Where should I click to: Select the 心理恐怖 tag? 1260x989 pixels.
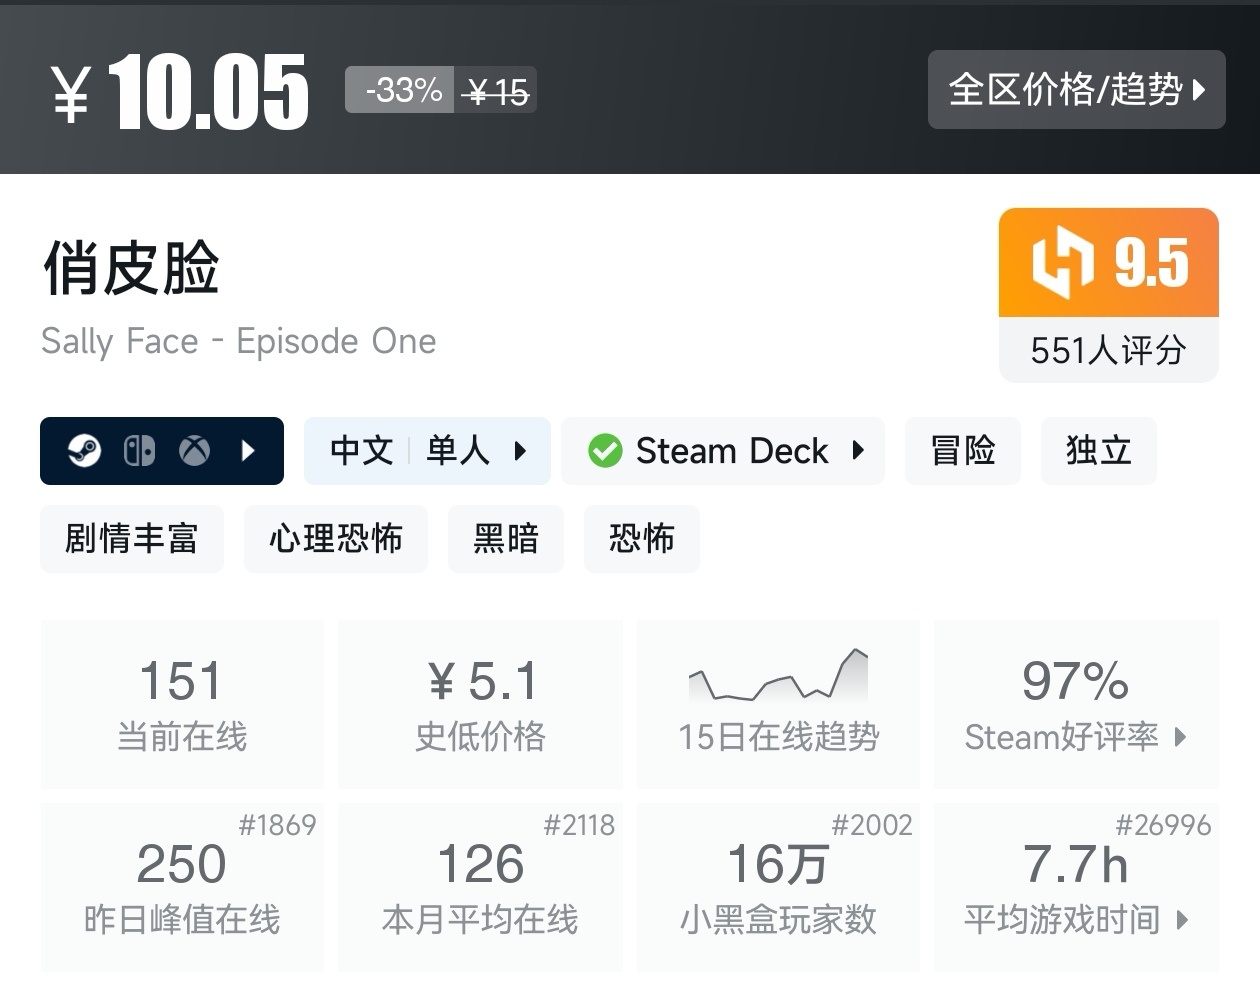click(x=336, y=539)
